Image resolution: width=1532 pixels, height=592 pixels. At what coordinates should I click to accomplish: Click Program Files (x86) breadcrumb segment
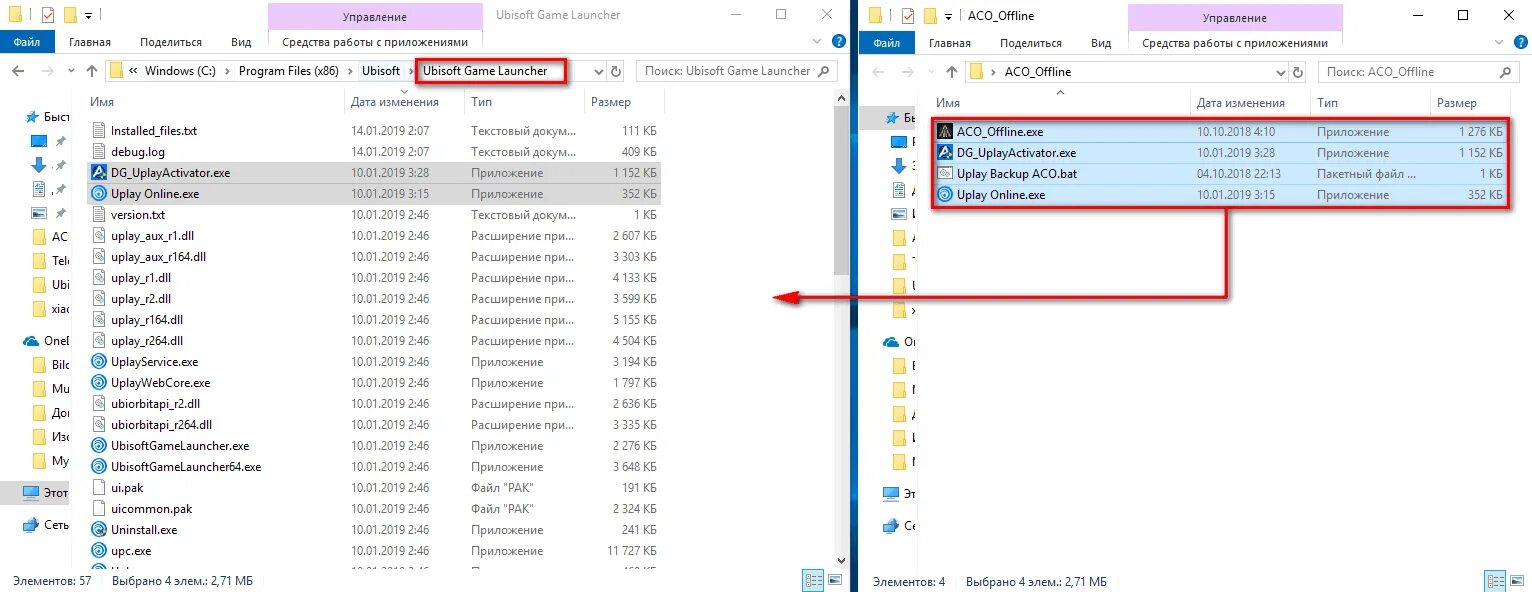click(288, 71)
